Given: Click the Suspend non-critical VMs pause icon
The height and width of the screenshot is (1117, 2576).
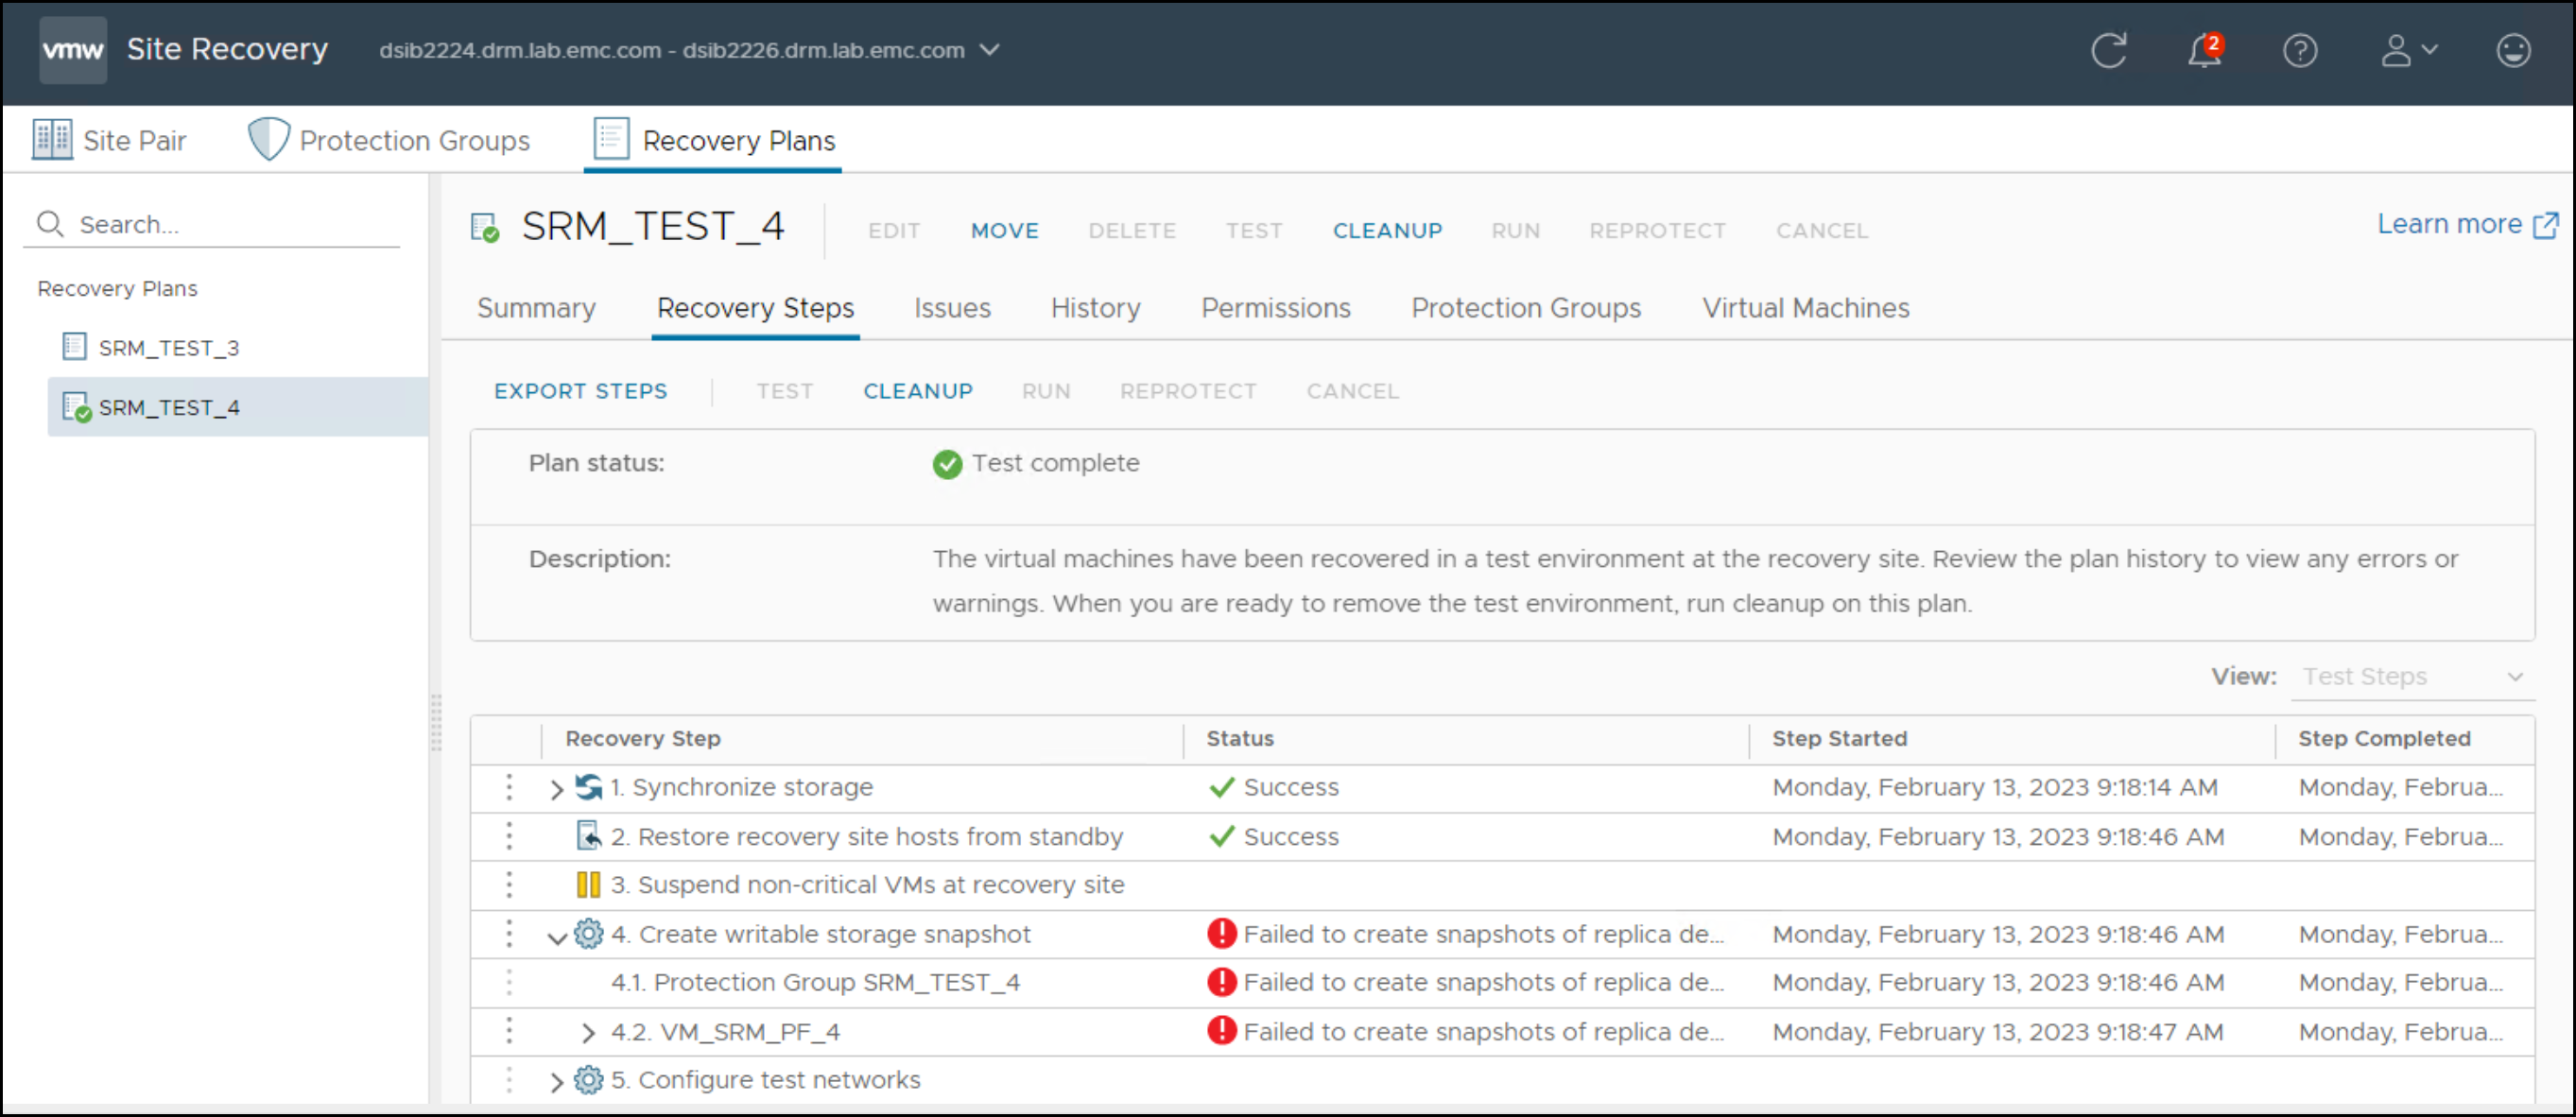Looking at the screenshot, I should 588,885.
